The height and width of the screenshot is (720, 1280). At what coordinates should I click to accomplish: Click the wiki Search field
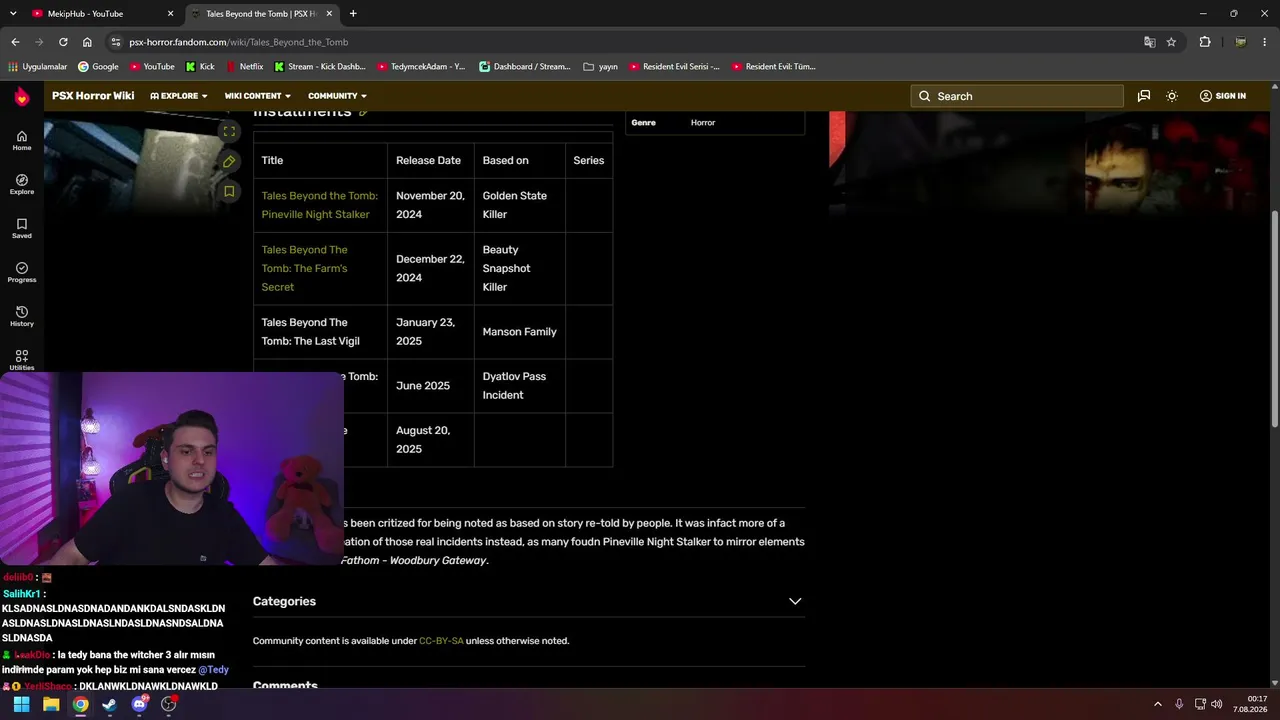tap(1017, 96)
